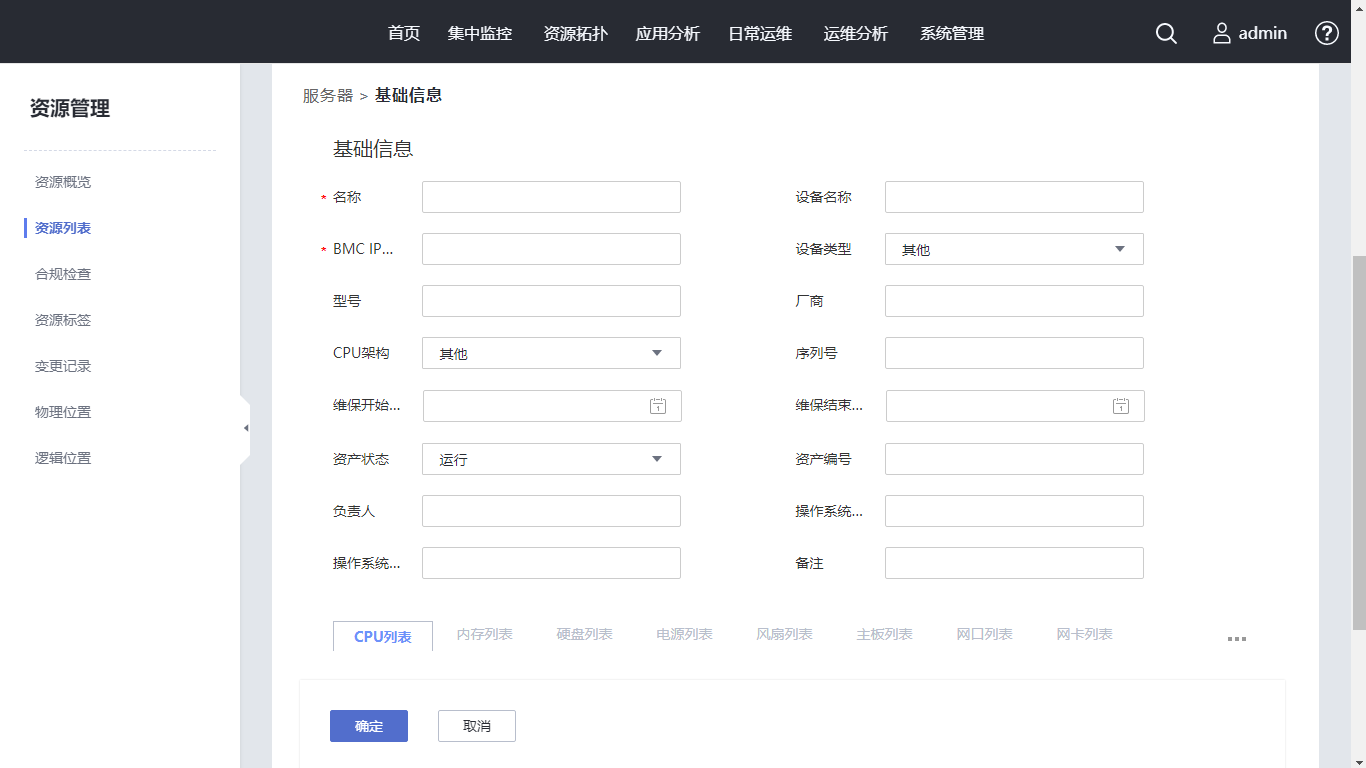
Task: Expand the 设备类型 dropdown
Action: coord(1014,249)
